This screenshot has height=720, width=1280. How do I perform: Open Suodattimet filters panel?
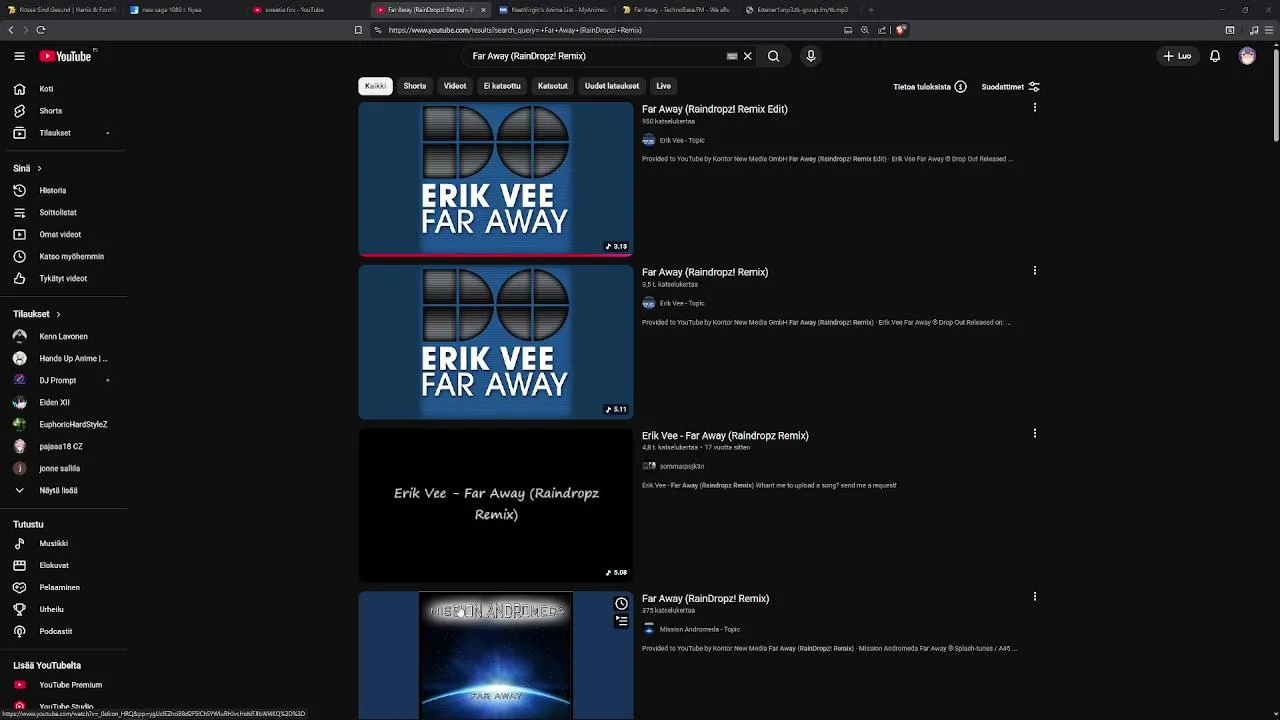coord(1011,87)
